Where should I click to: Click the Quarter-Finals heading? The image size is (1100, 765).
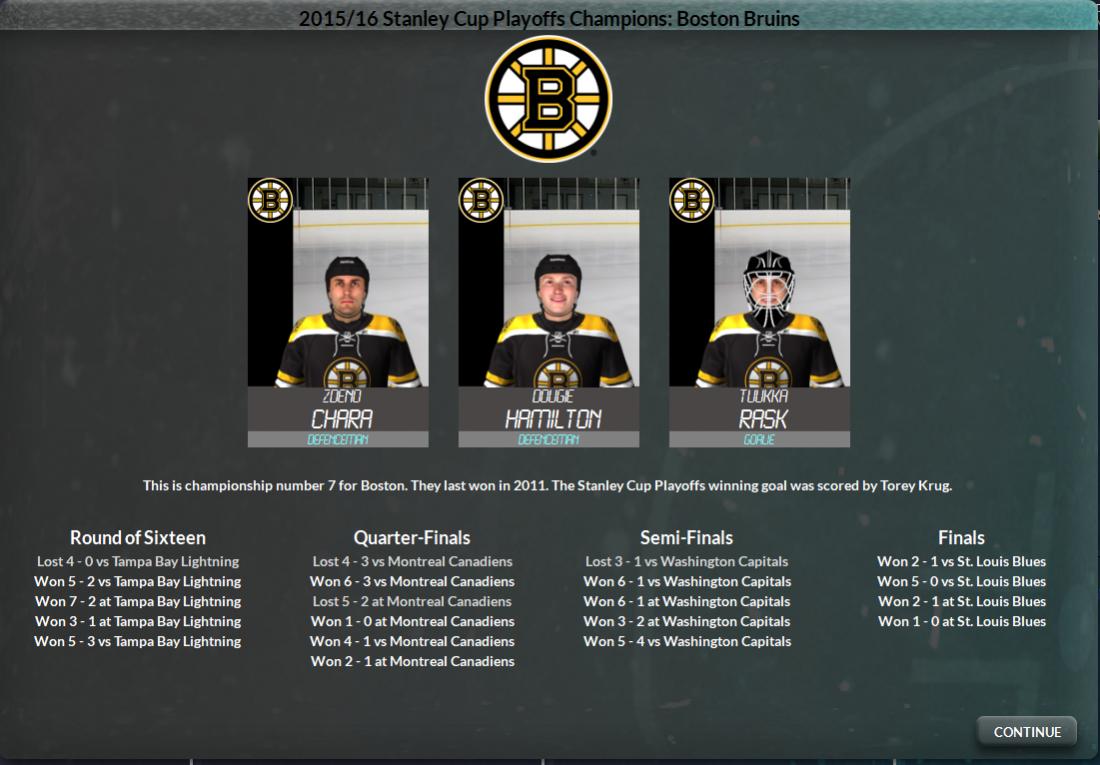click(x=412, y=538)
